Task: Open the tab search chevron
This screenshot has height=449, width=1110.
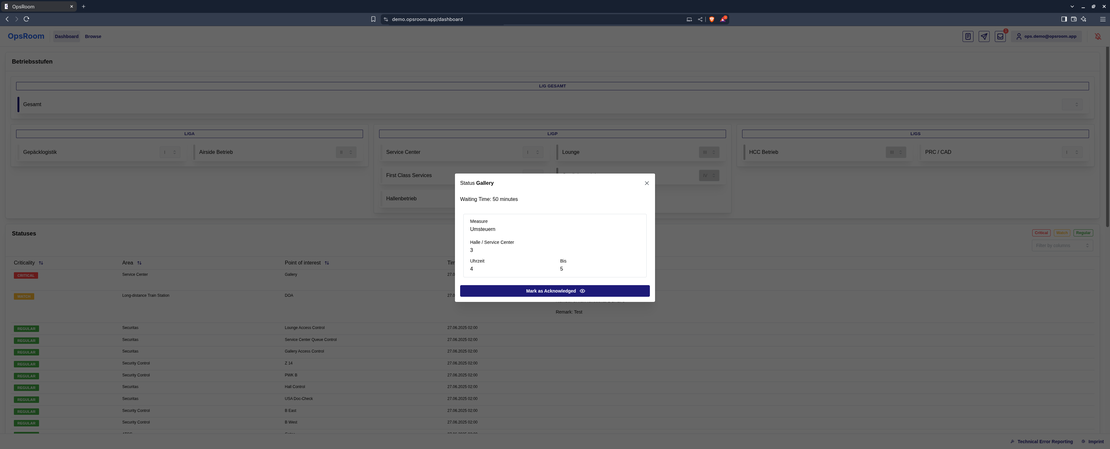Action: click(1072, 6)
